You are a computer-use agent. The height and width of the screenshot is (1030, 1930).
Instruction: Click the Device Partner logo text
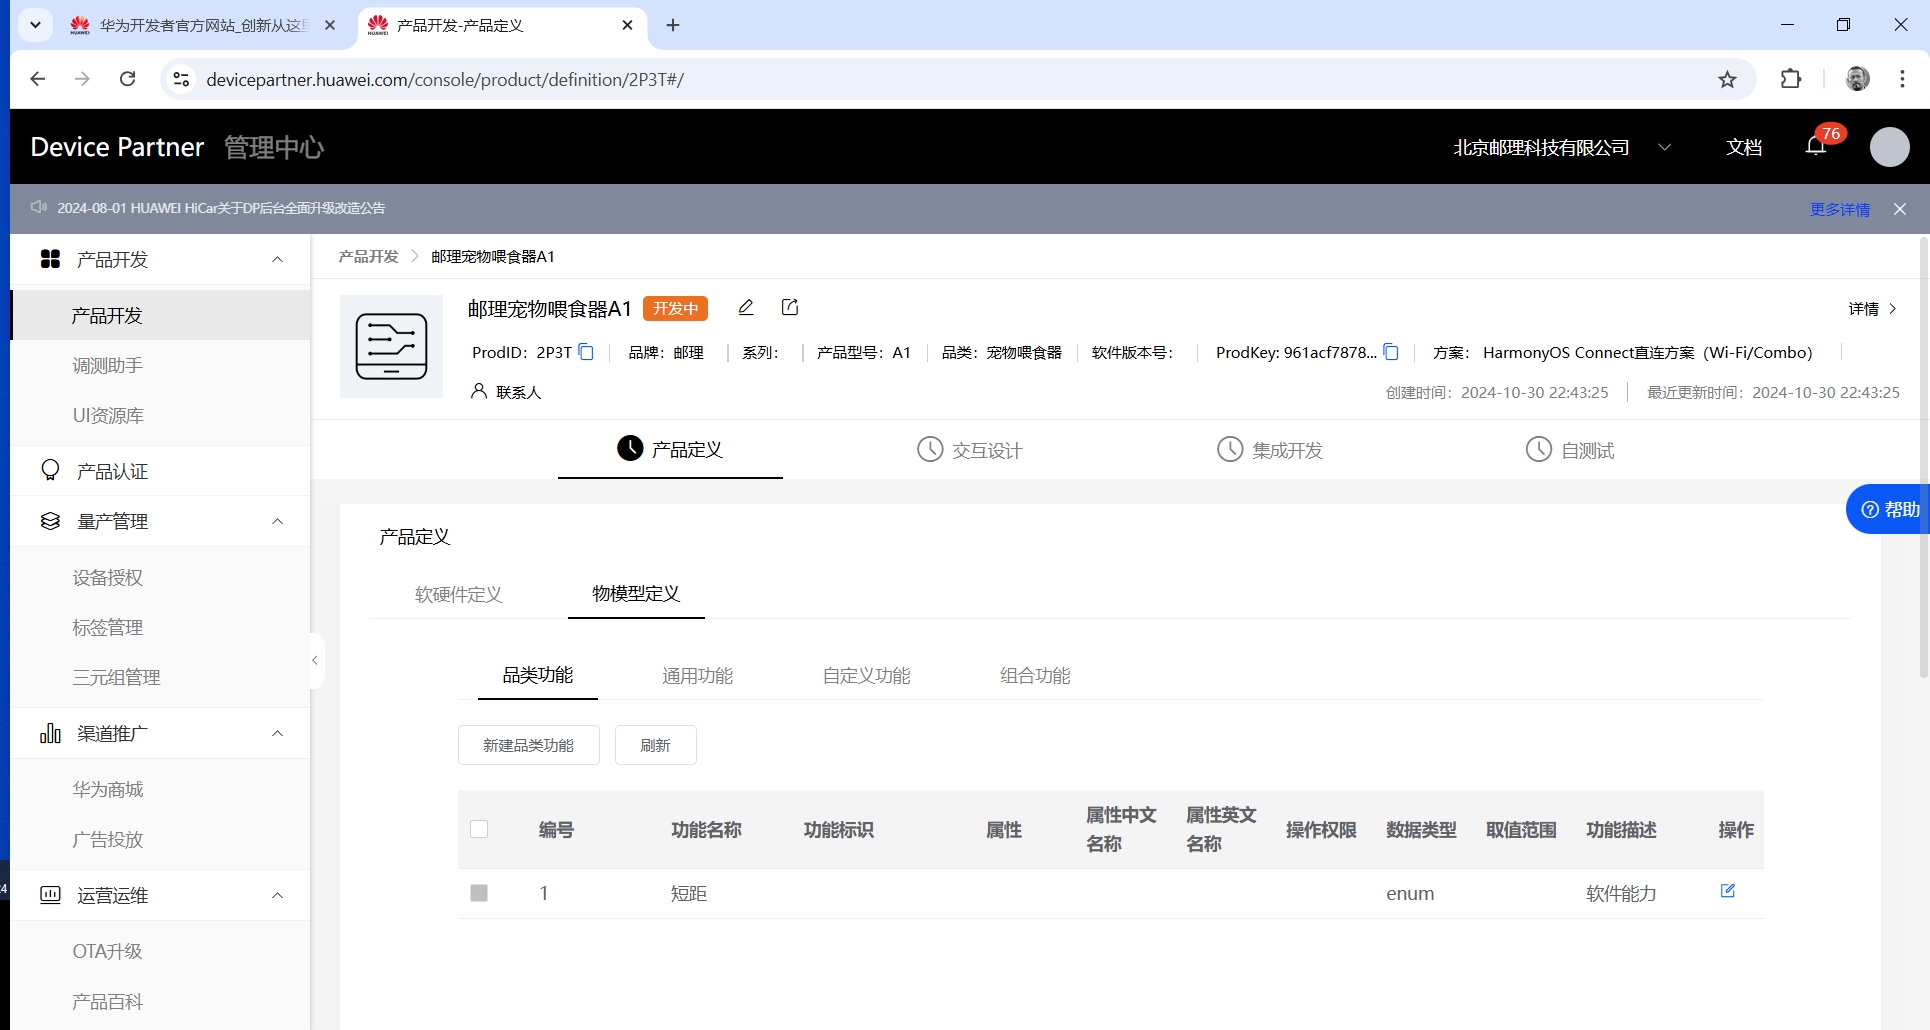[x=117, y=147]
